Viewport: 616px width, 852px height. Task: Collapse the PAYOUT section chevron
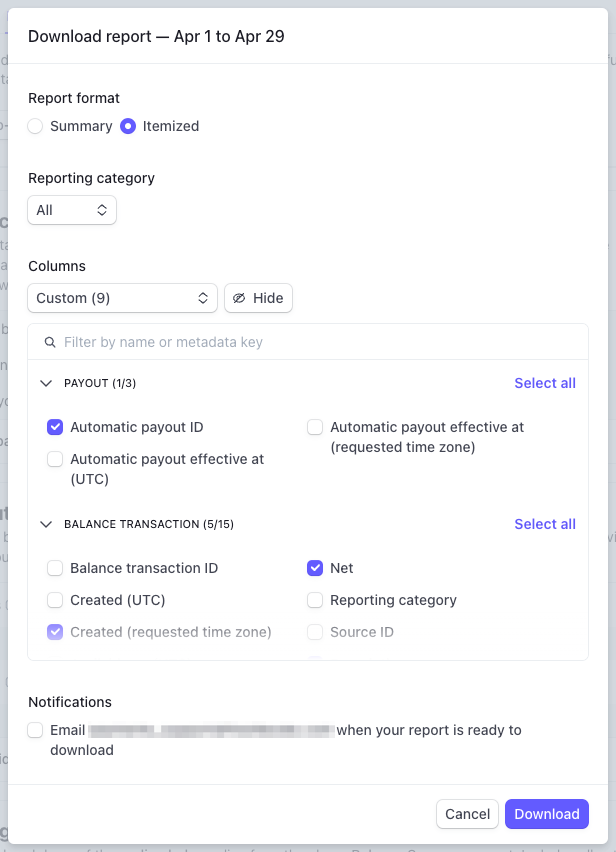point(45,383)
